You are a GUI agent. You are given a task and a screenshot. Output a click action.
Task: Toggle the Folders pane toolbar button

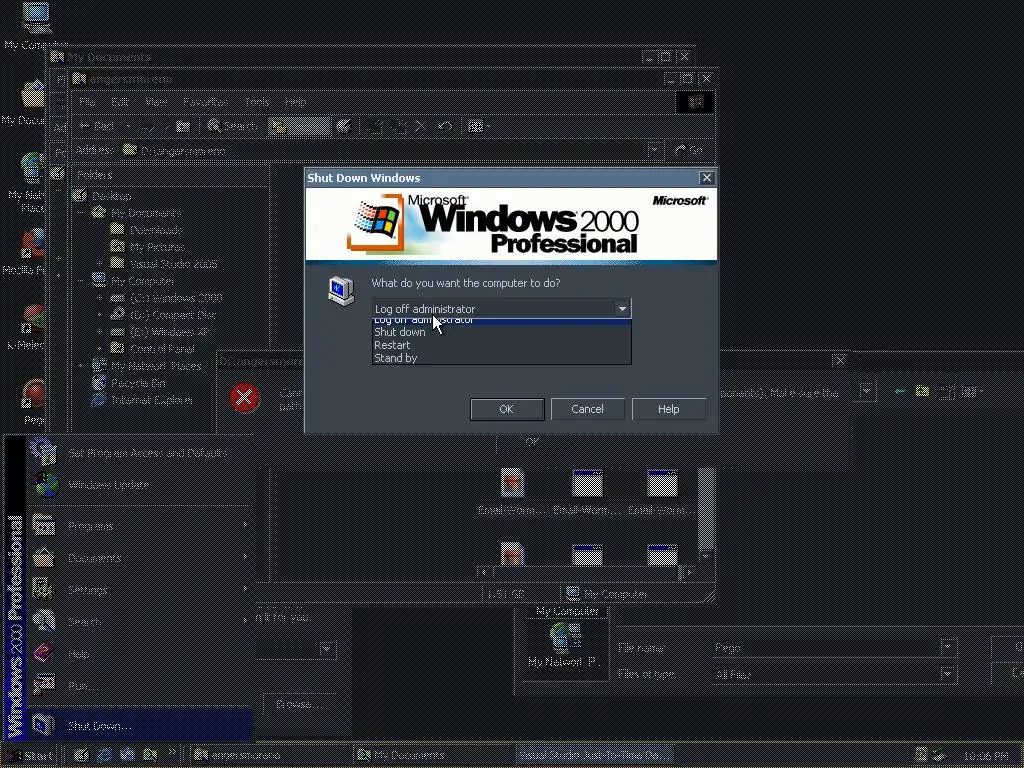tap(299, 126)
